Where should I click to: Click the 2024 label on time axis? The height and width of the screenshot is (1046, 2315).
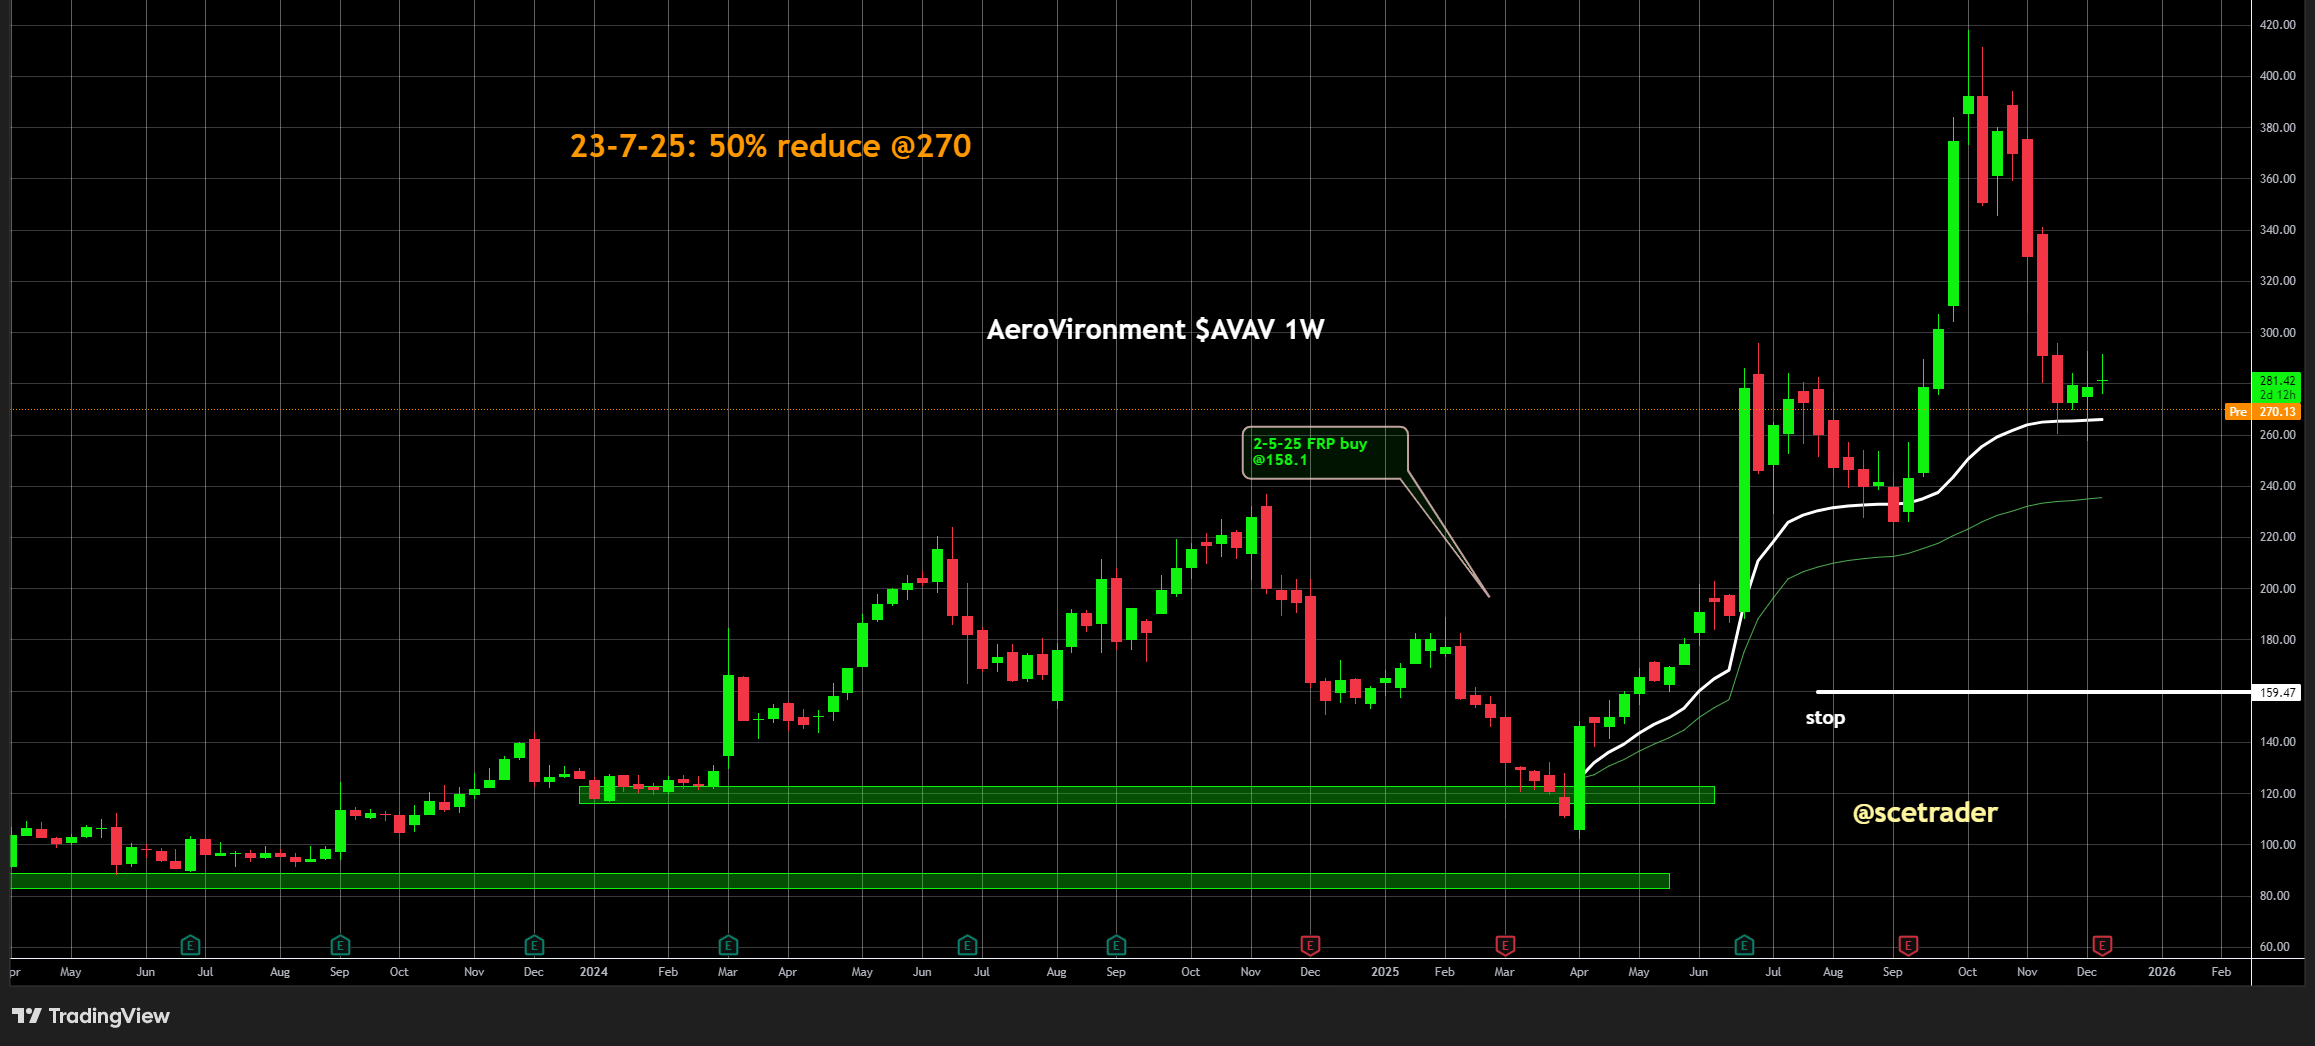[x=594, y=972]
